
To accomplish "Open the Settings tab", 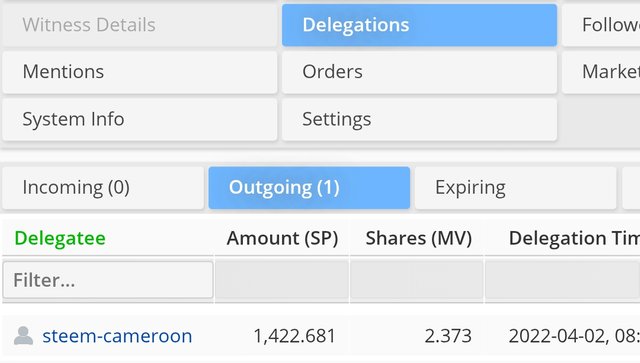I will coord(419,120).
